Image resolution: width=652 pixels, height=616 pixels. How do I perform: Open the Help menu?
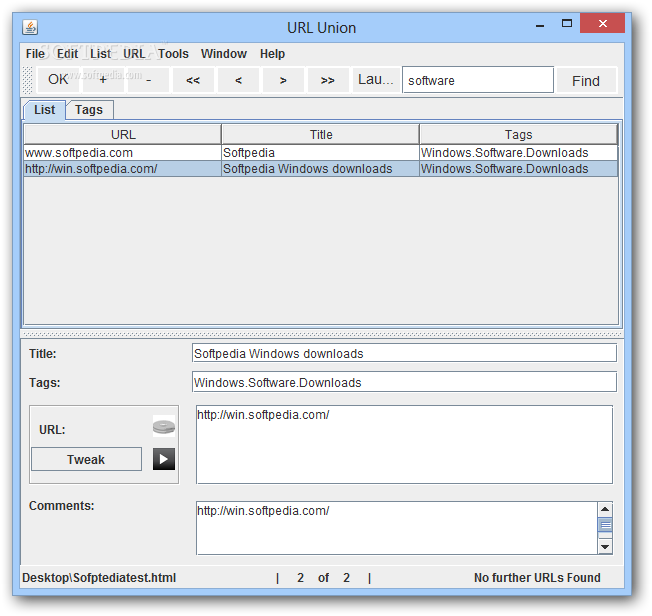[x=272, y=54]
